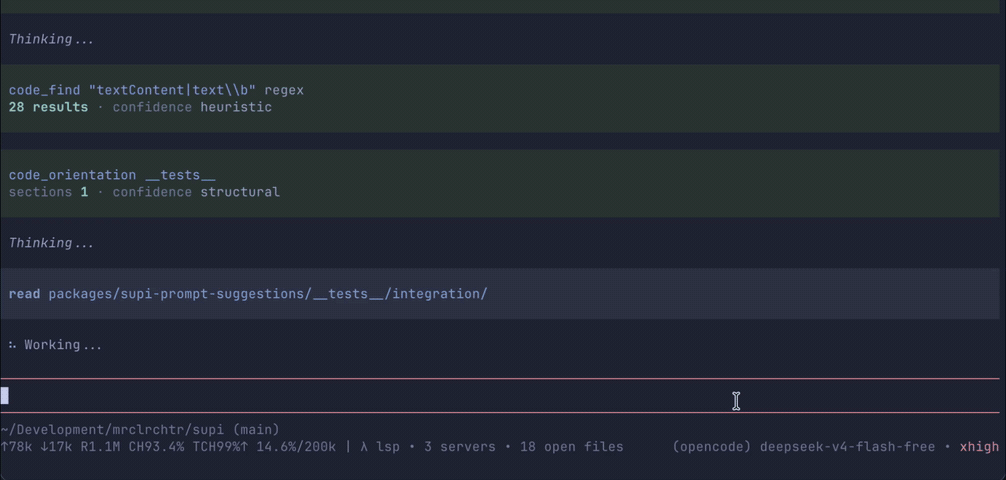Click the "Working..." status text
The image size is (1006, 480).
pyautogui.click(x=63, y=345)
